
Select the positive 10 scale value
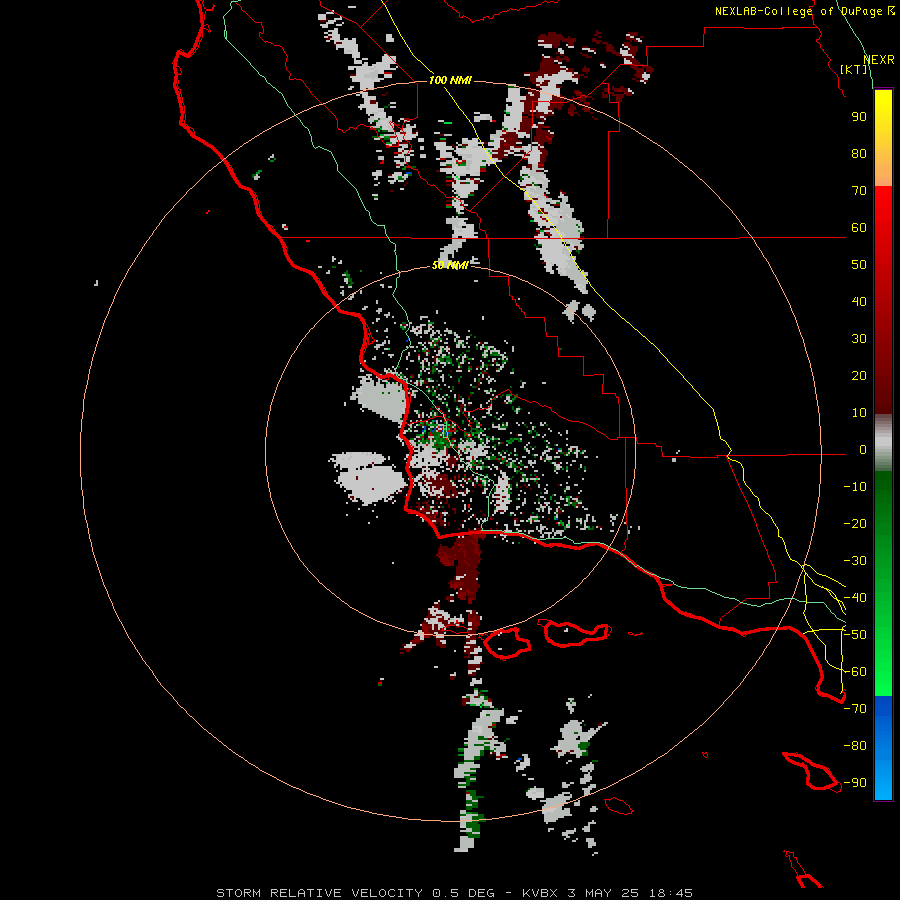click(859, 413)
